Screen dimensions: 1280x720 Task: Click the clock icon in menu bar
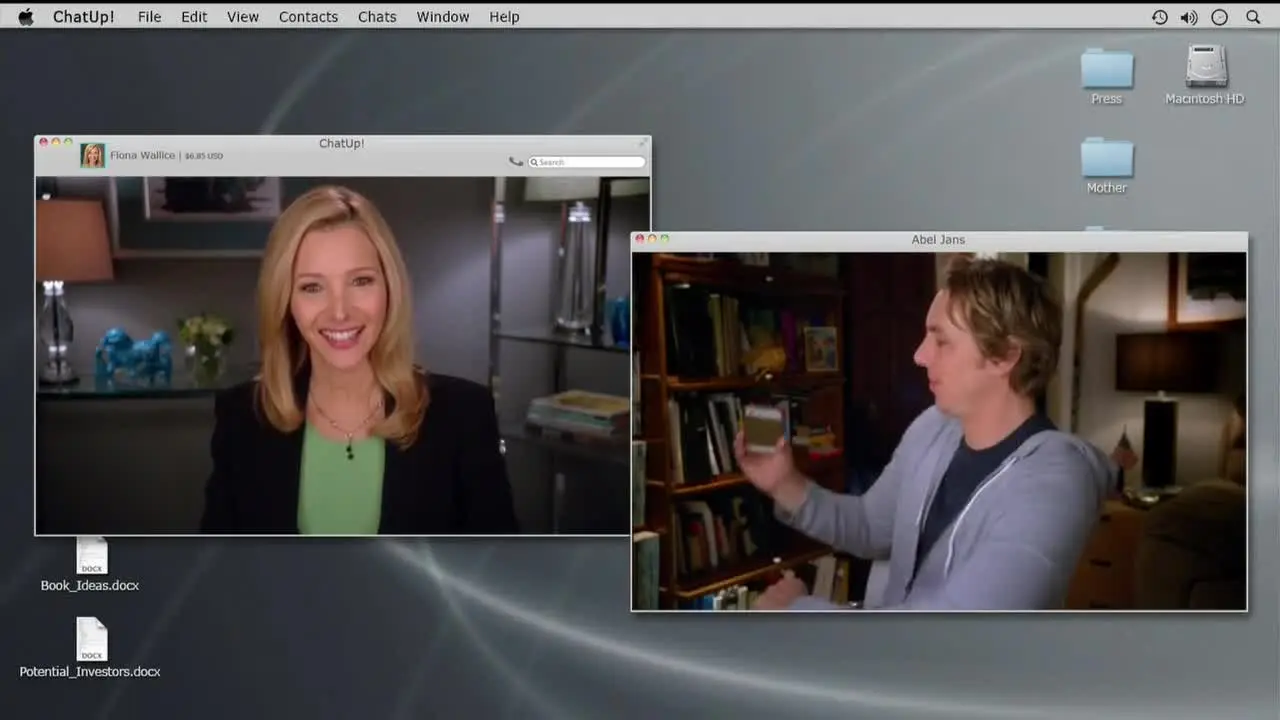[1219, 17]
